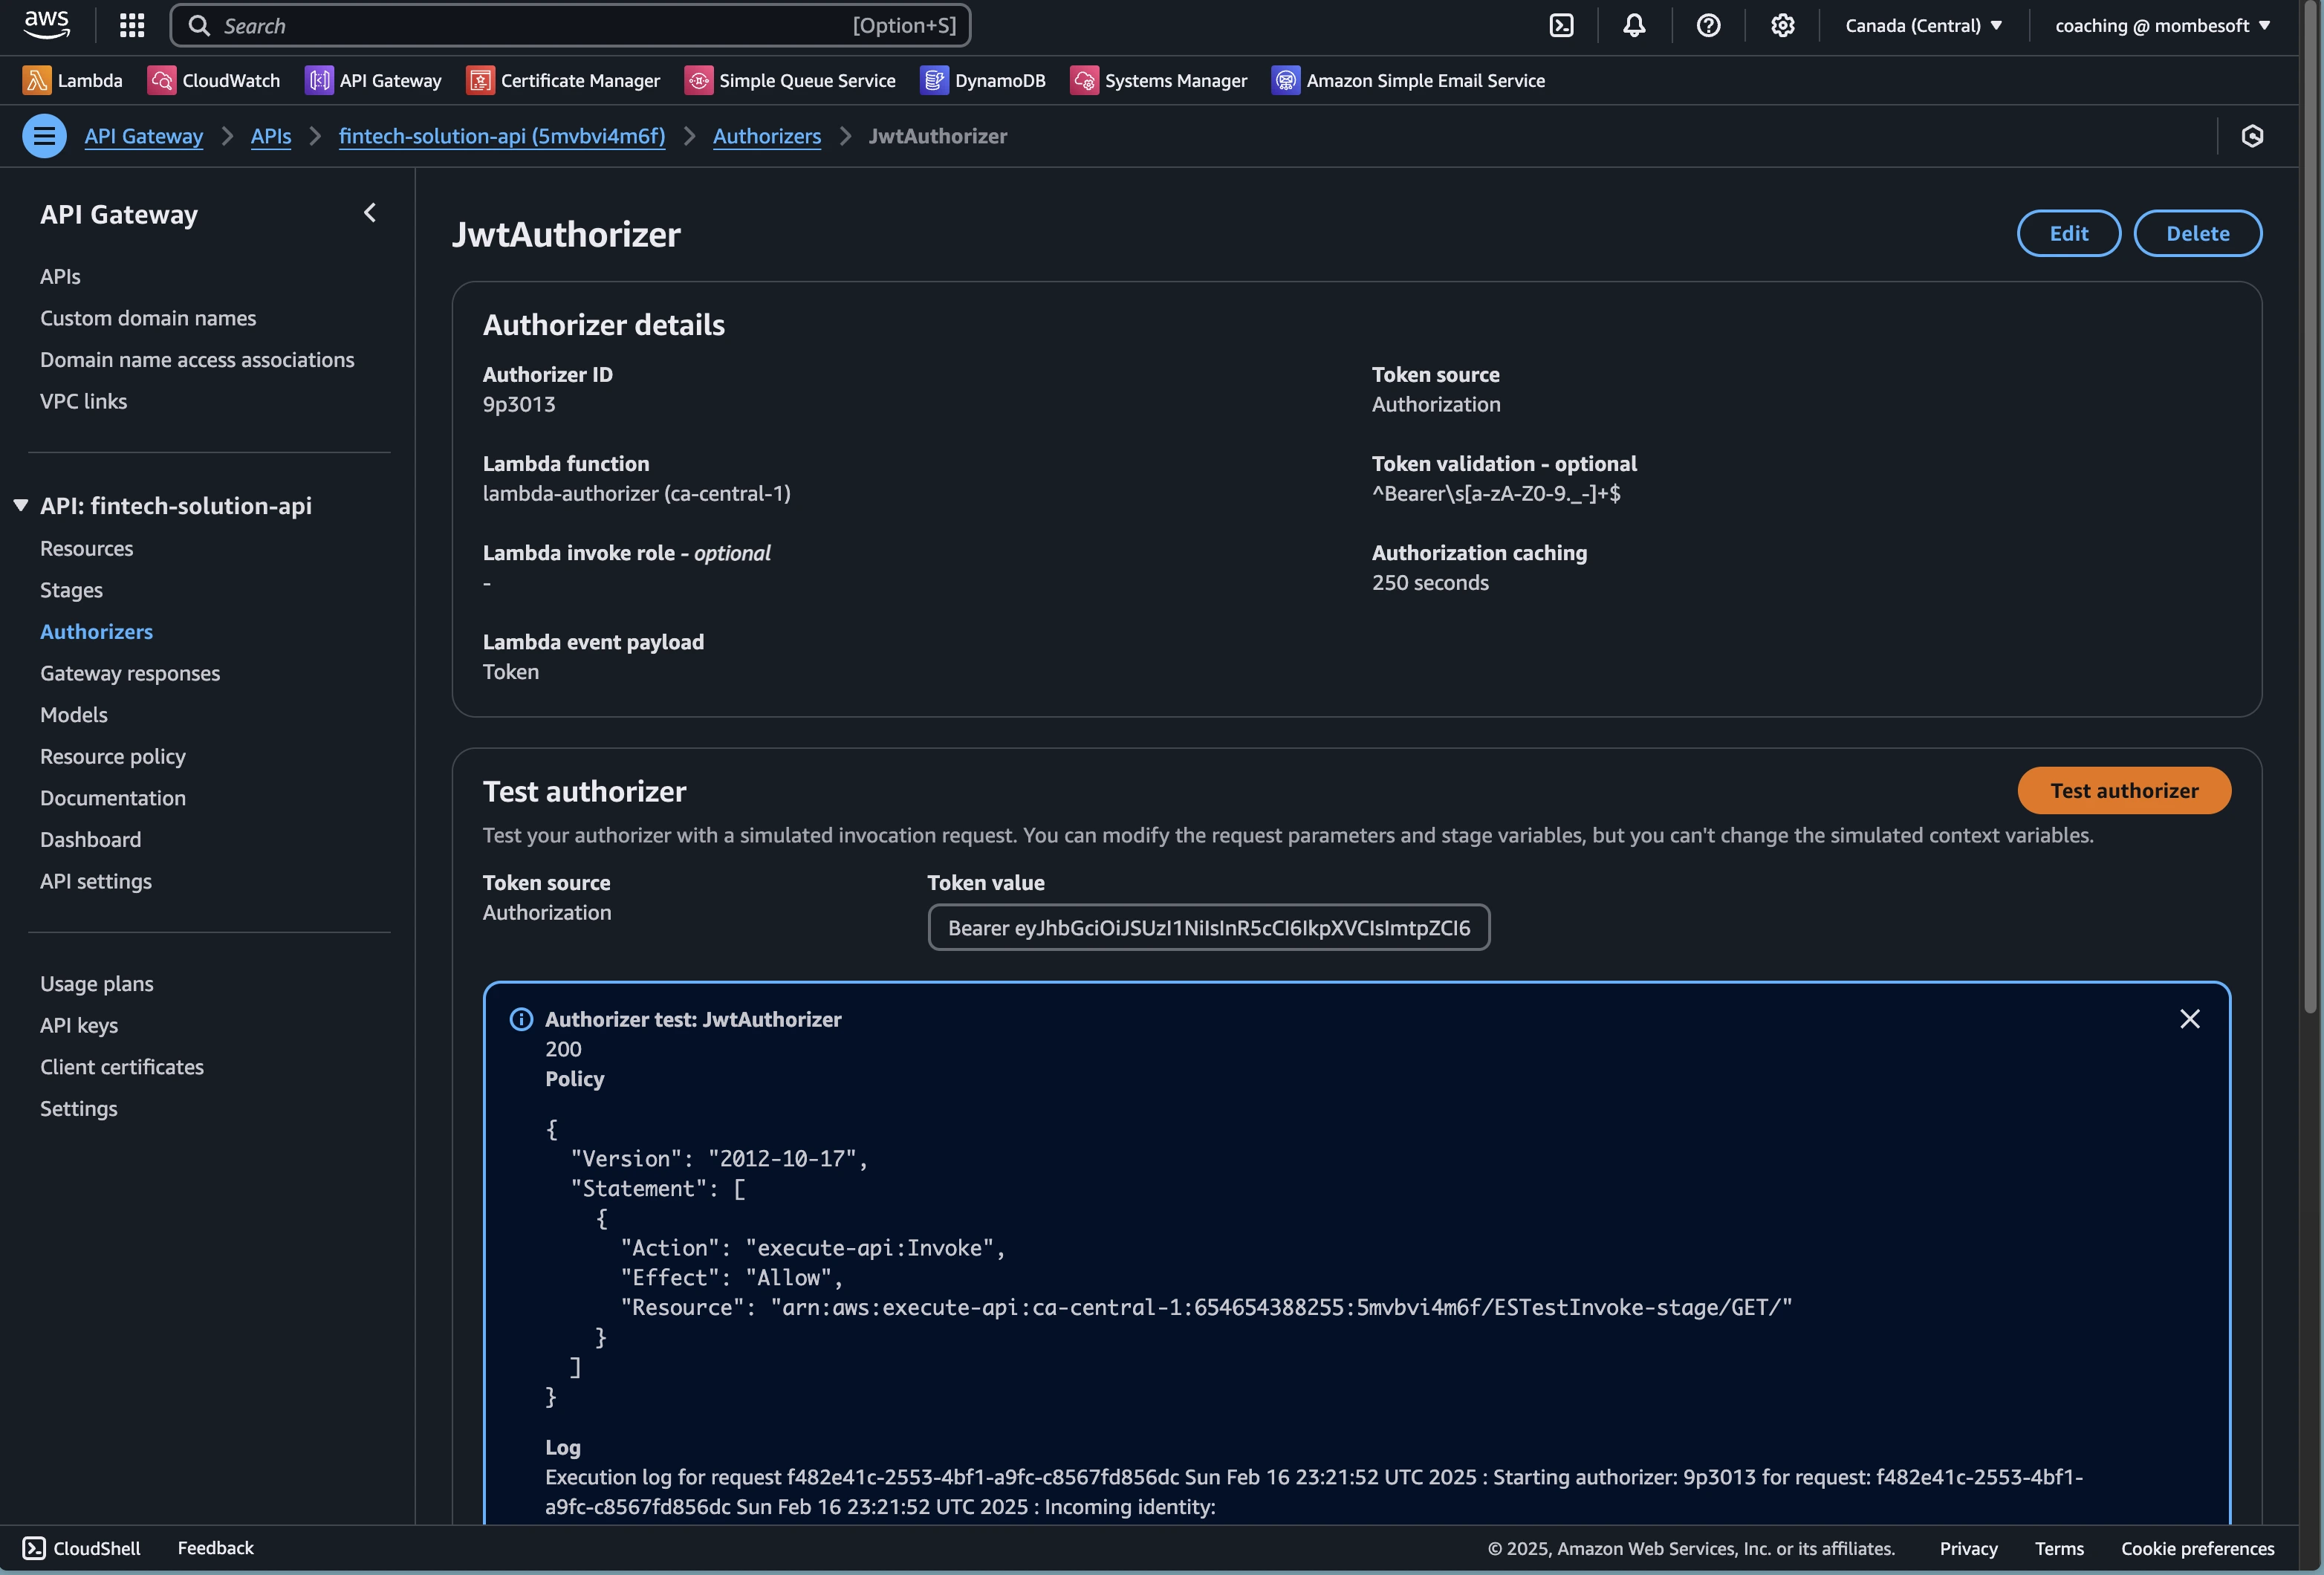Open the Terms footer link
Image resolution: width=2324 pixels, height=1575 pixels.
coord(2059,1548)
